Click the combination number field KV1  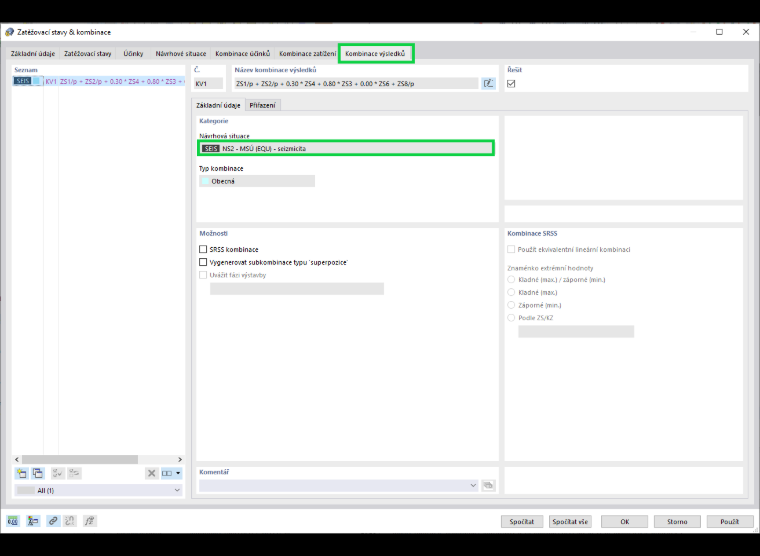tap(208, 83)
